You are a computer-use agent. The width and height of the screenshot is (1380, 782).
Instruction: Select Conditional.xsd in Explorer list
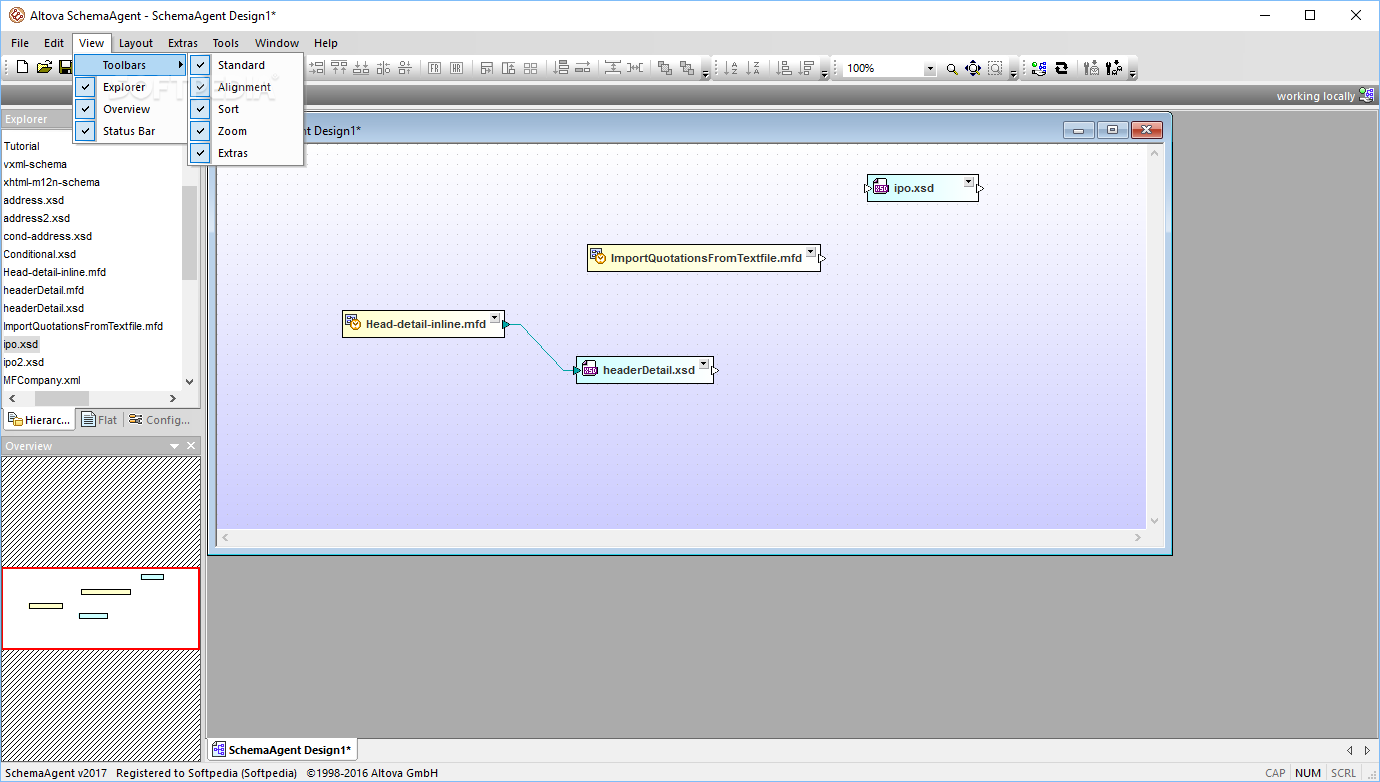(x=40, y=254)
